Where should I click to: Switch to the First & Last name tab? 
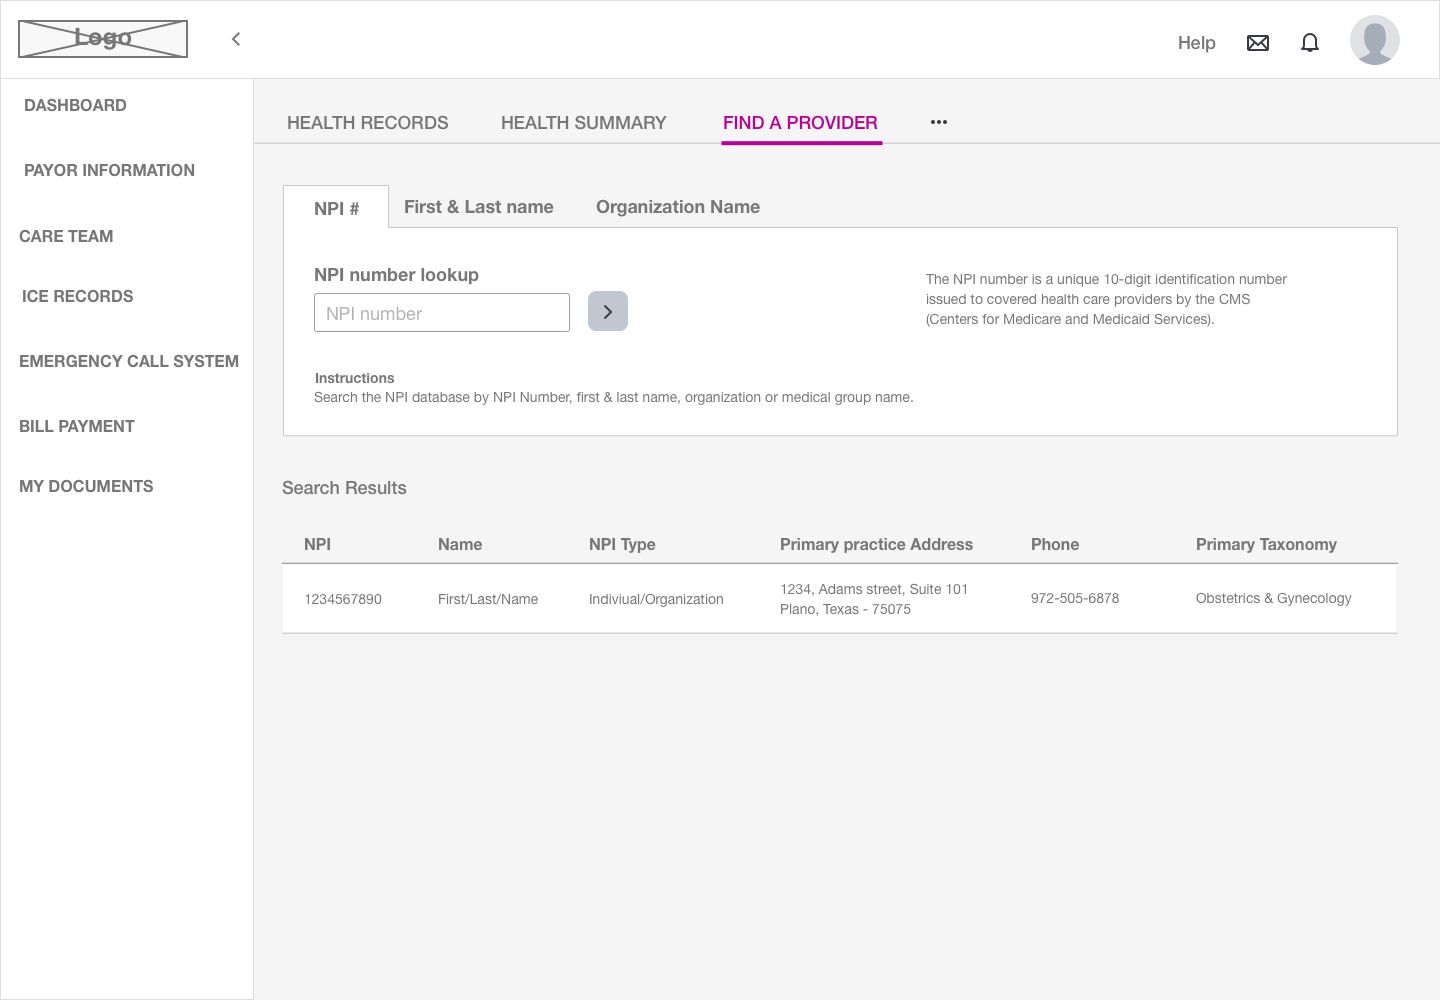point(479,206)
